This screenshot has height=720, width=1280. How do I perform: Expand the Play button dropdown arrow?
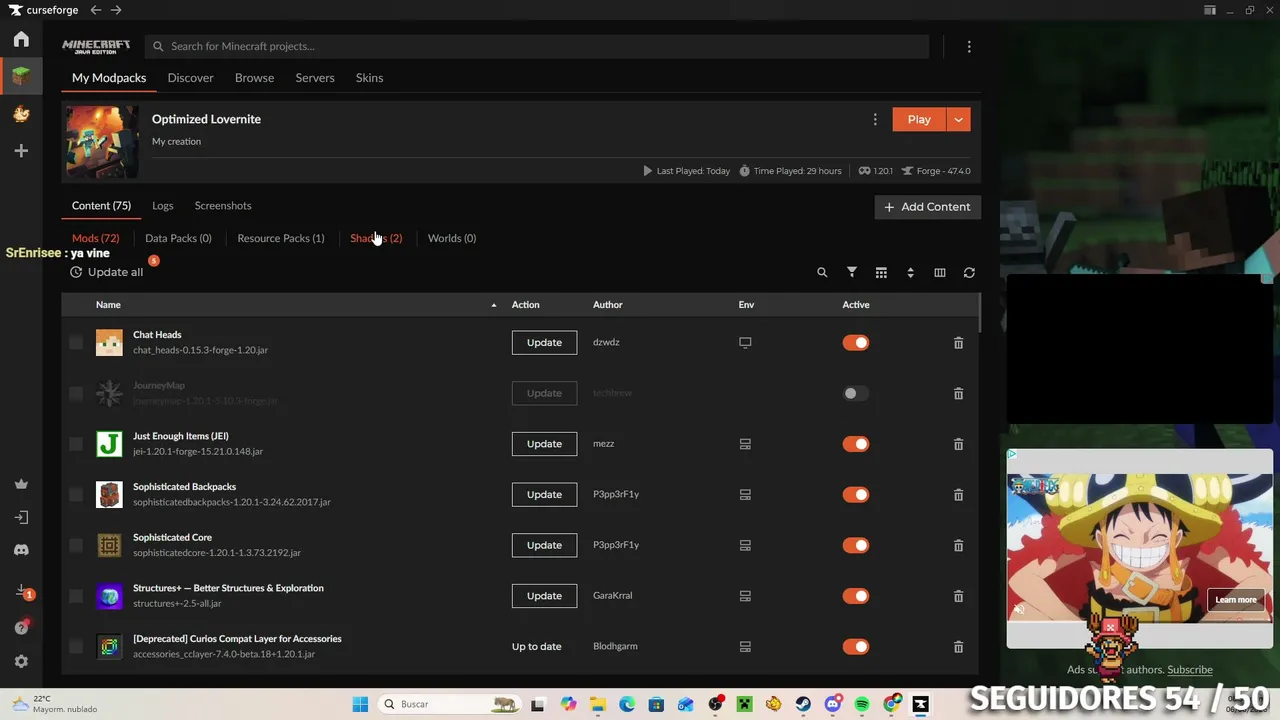pos(958,119)
